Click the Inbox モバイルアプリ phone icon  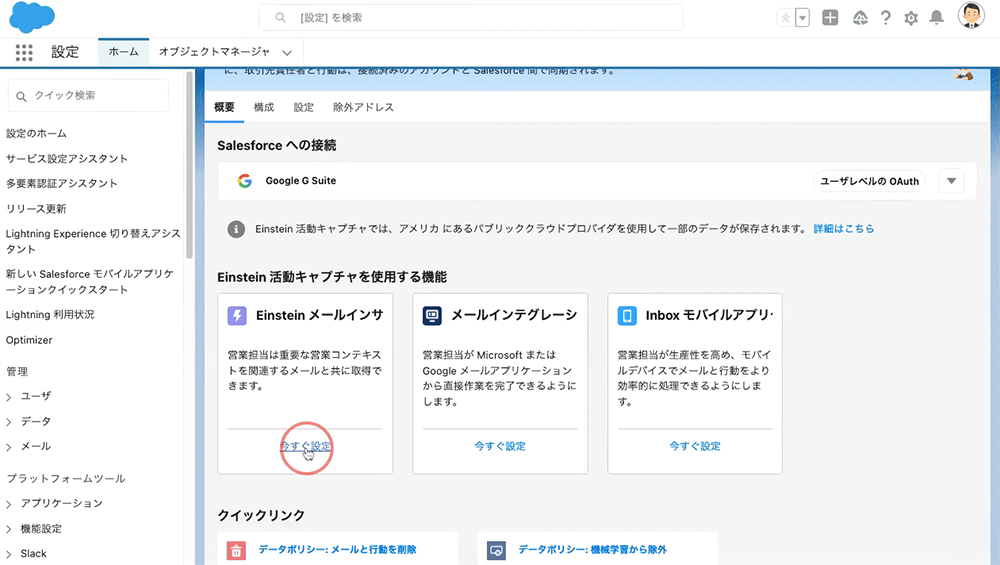[x=627, y=316]
